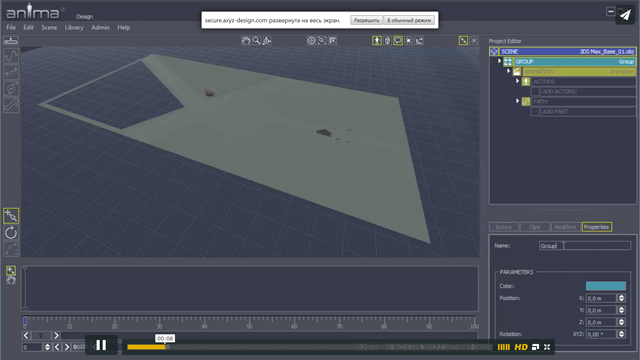The height and width of the screenshot is (360, 640).
Task: Toggle the highlighted snap mode icon far right
Action: 463,40
